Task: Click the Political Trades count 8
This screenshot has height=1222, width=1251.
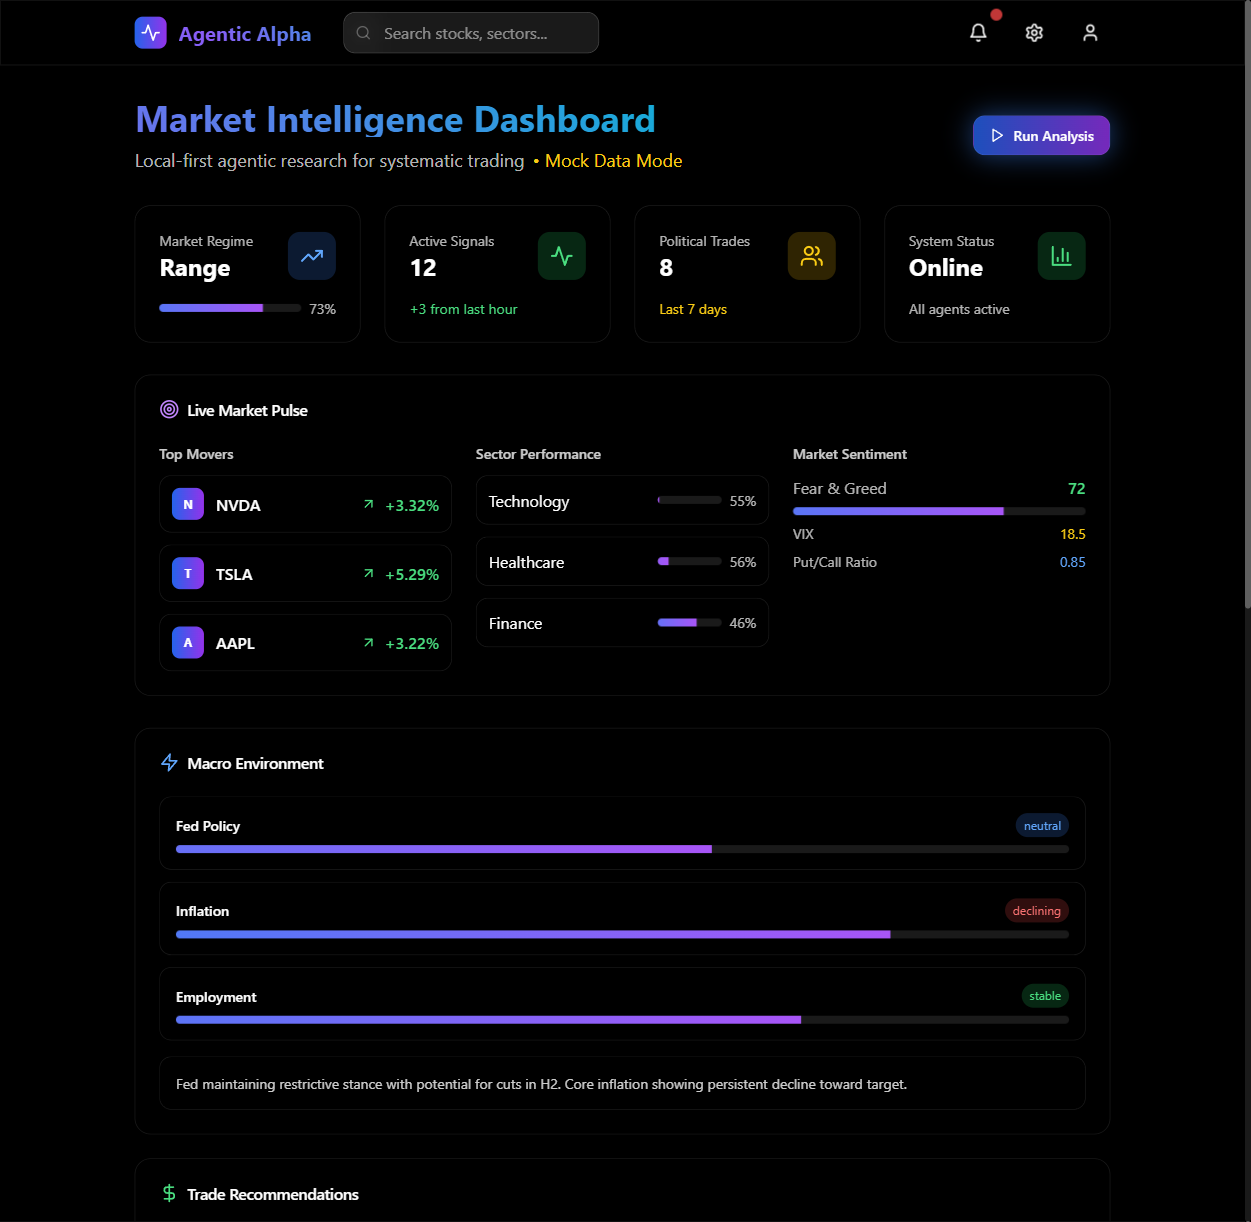Action: click(x=666, y=268)
